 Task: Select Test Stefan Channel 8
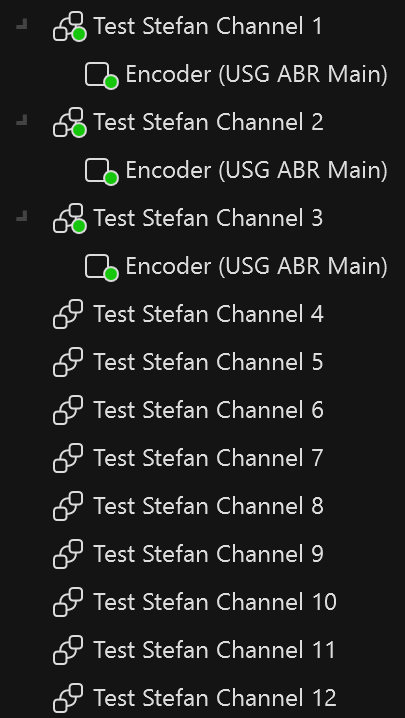point(208,506)
